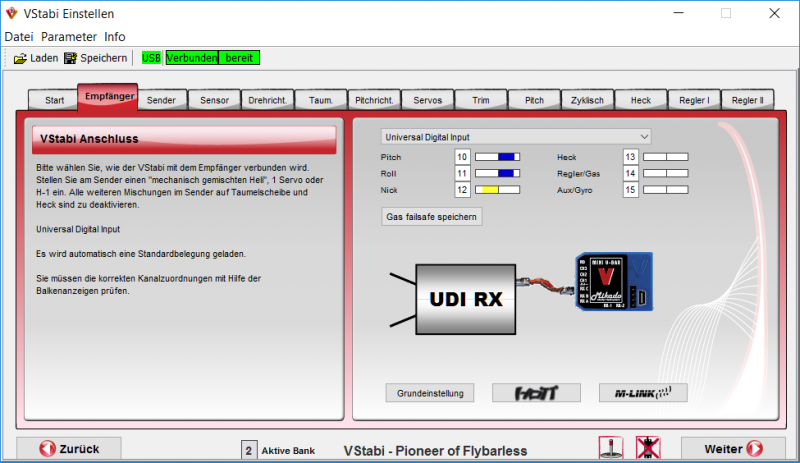Open the Datei menu
The image size is (800, 463).
tap(19, 36)
